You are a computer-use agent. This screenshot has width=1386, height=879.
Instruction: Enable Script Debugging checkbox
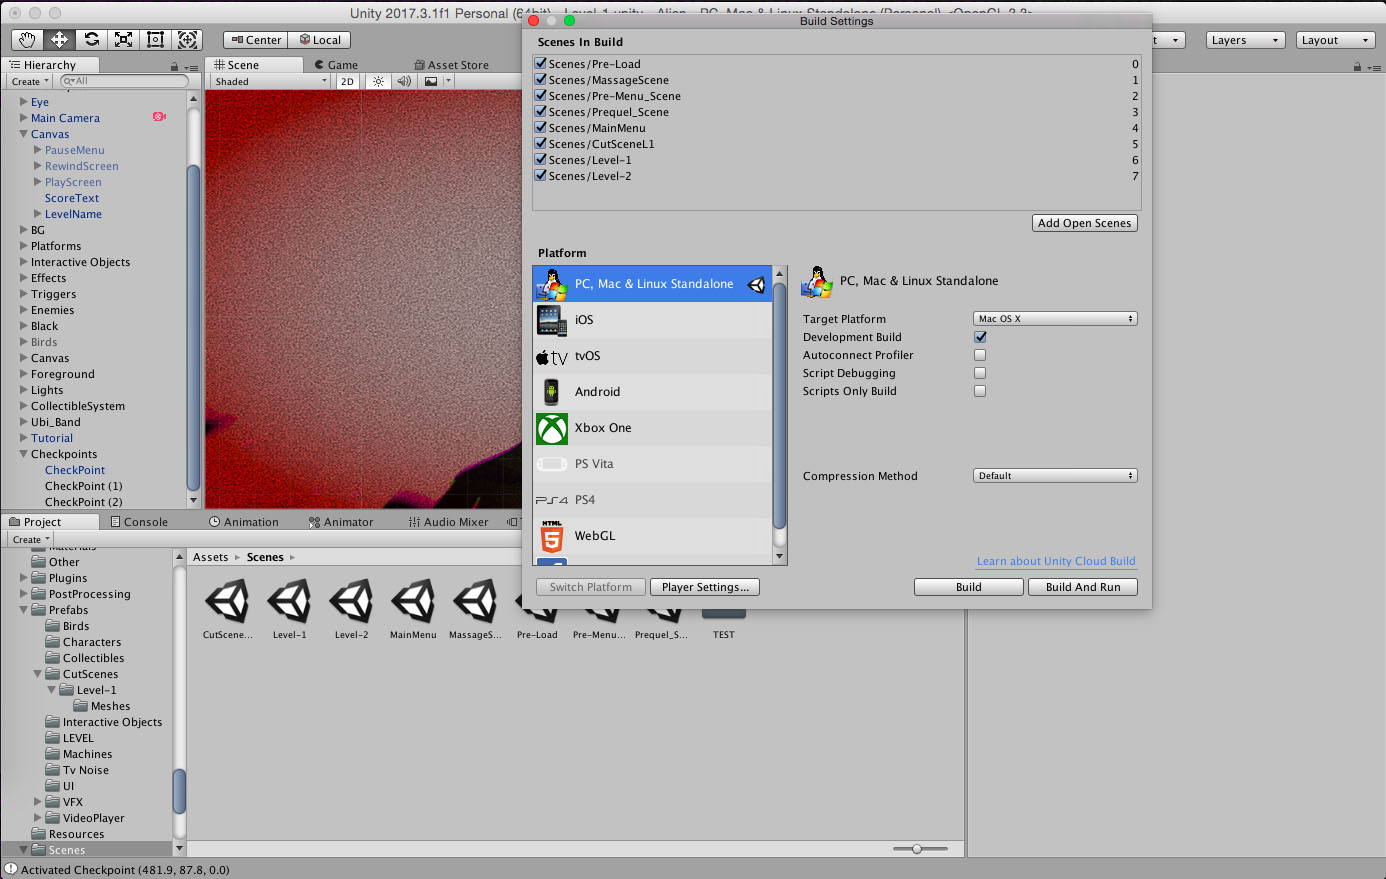click(980, 373)
